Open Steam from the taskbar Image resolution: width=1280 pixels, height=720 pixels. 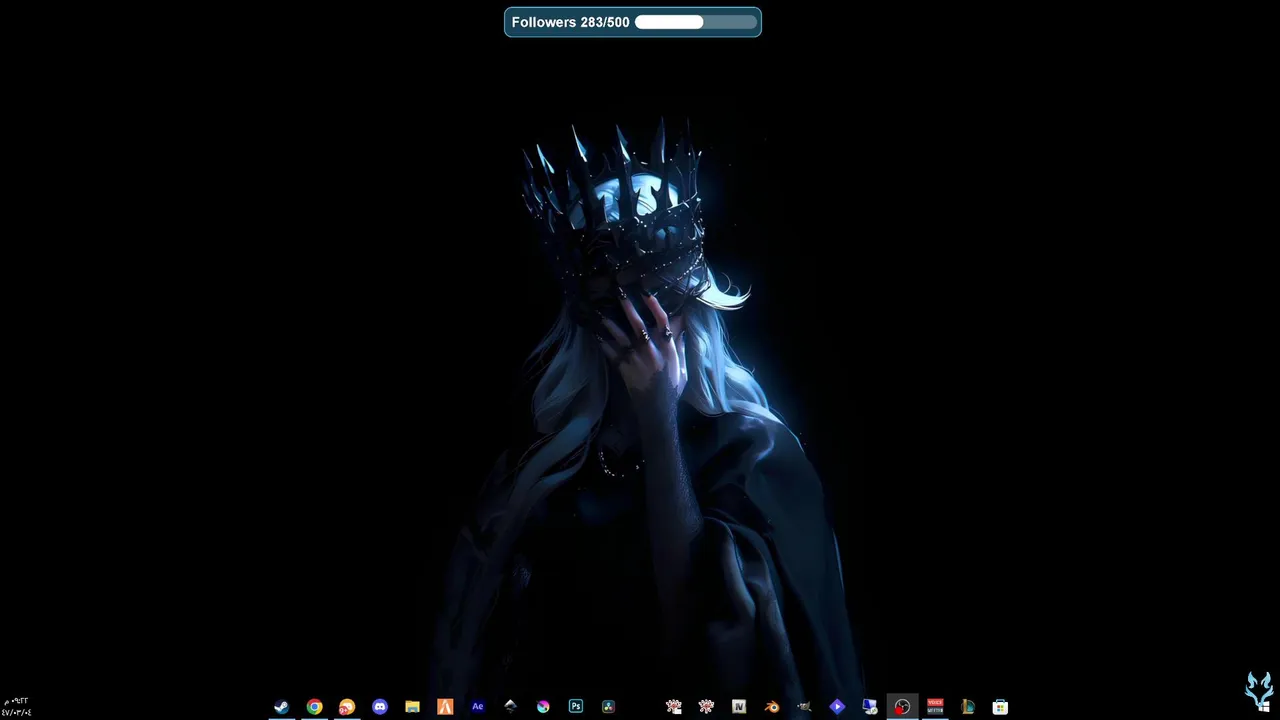pyautogui.click(x=282, y=706)
